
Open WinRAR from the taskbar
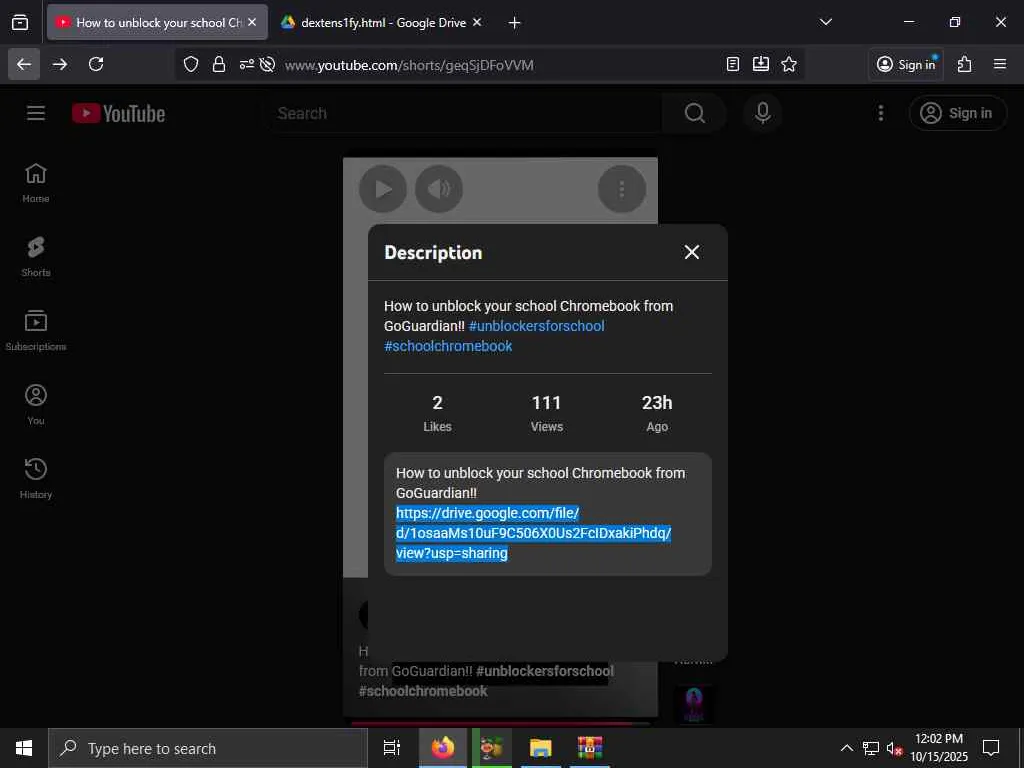point(589,748)
